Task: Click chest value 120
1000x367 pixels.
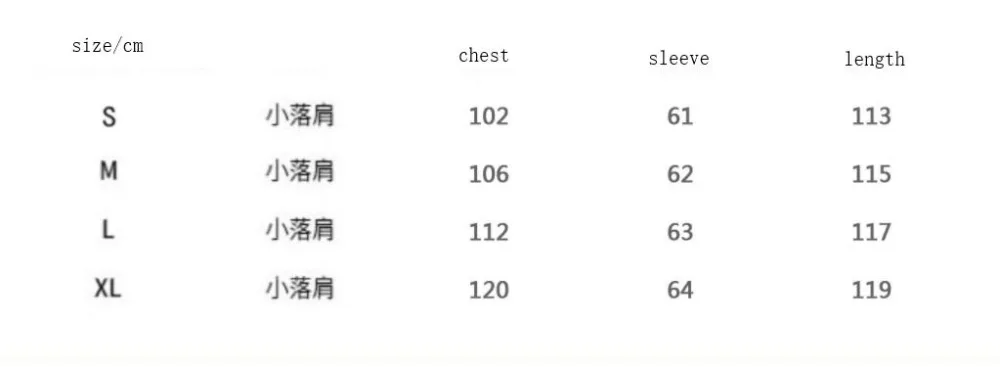Action: click(489, 290)
